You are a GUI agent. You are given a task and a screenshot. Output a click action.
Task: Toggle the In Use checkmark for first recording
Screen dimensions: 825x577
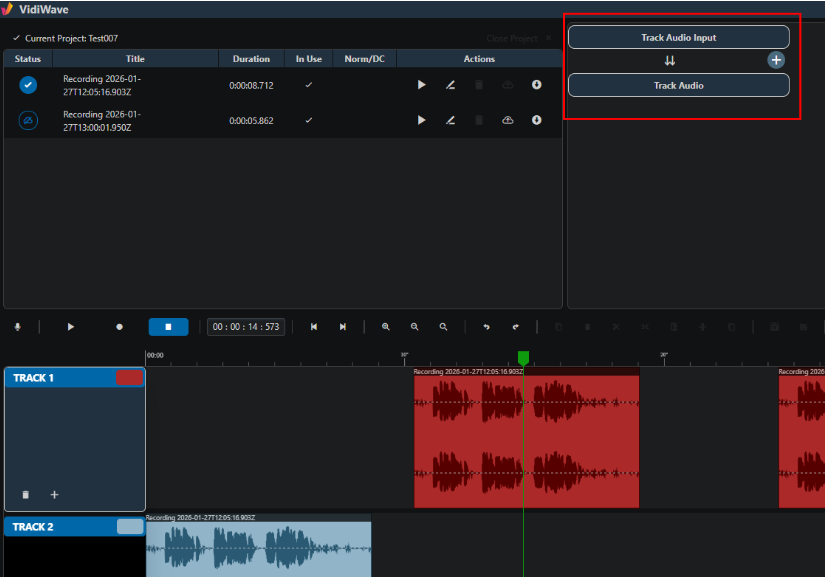tap(309, 85)
